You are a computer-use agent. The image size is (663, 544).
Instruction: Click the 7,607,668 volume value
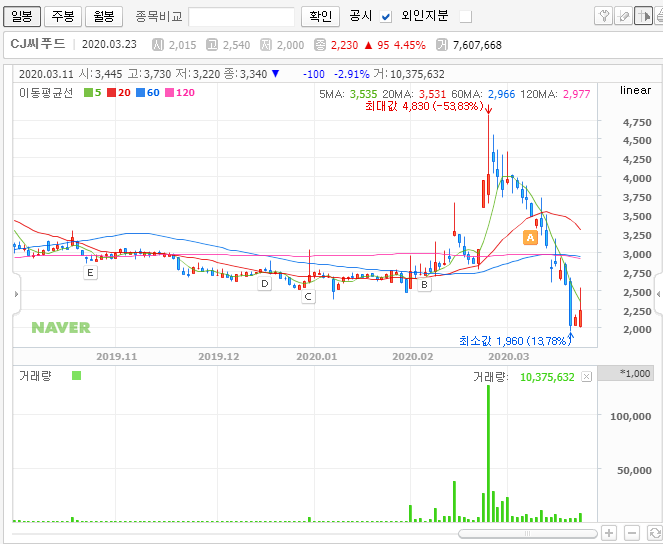[x=477, y=45]
